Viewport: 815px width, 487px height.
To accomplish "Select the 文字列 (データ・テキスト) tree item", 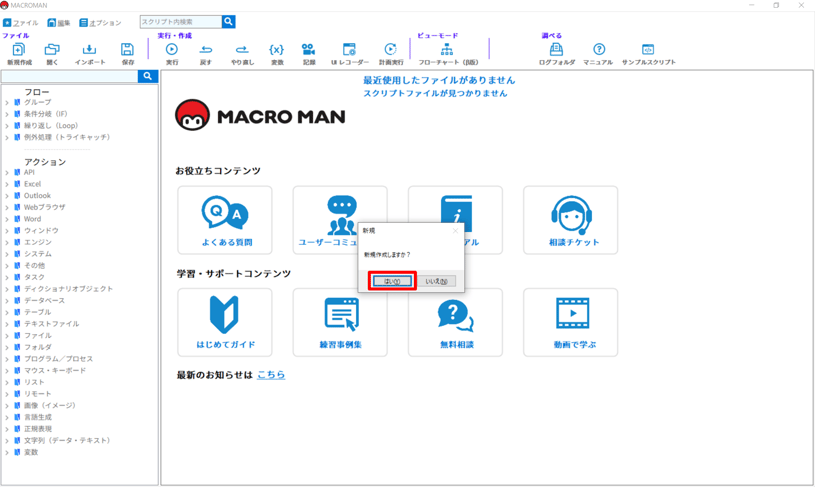I will pos(67,440).
